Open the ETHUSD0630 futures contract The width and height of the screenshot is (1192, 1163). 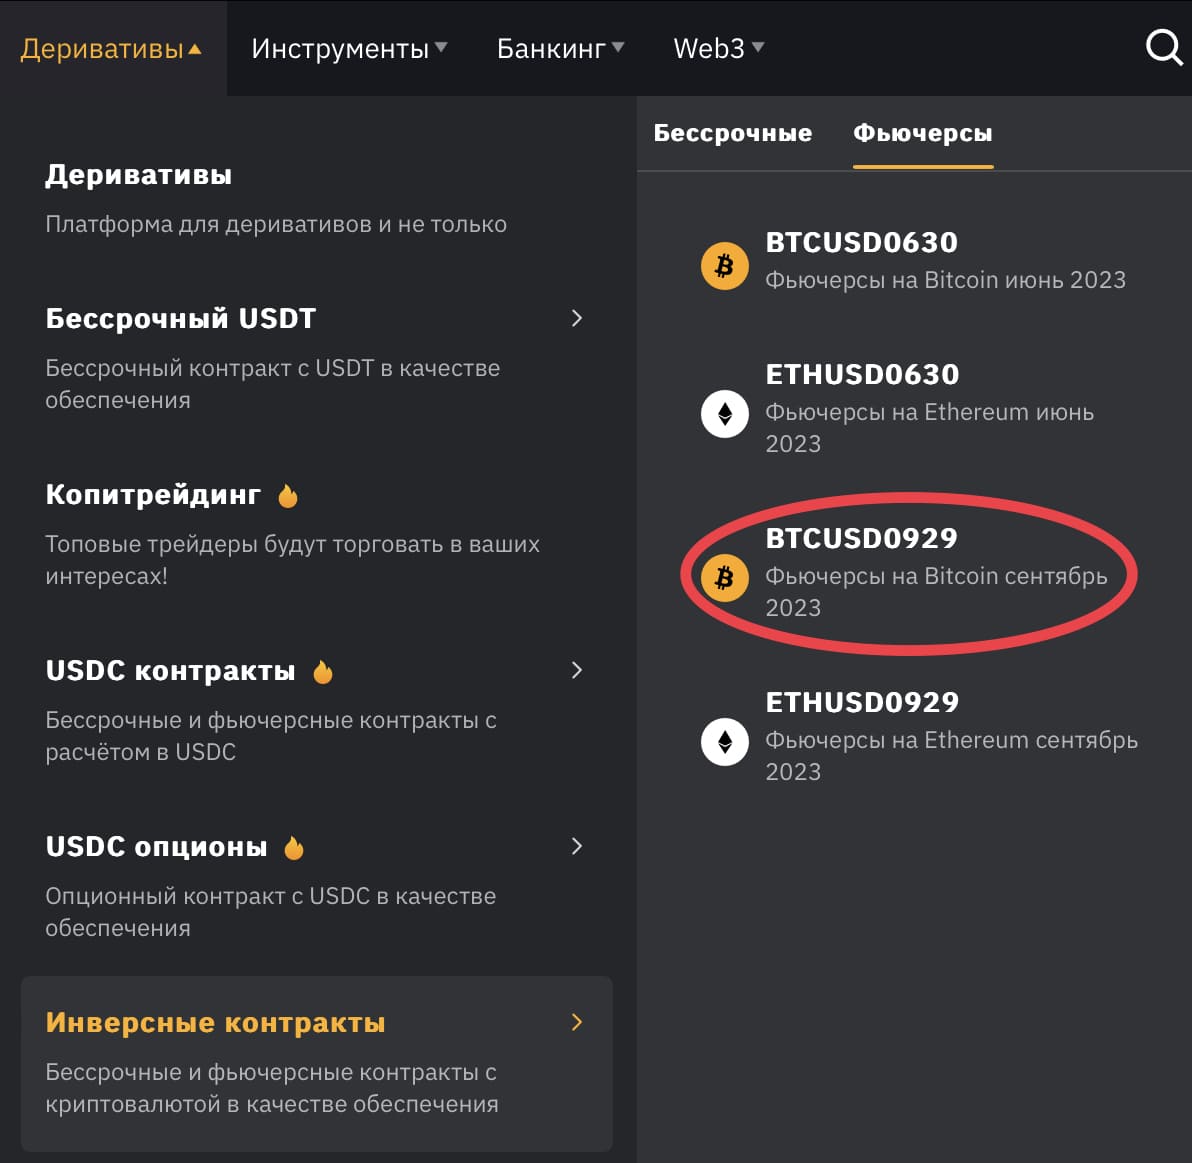click(862, 374)
